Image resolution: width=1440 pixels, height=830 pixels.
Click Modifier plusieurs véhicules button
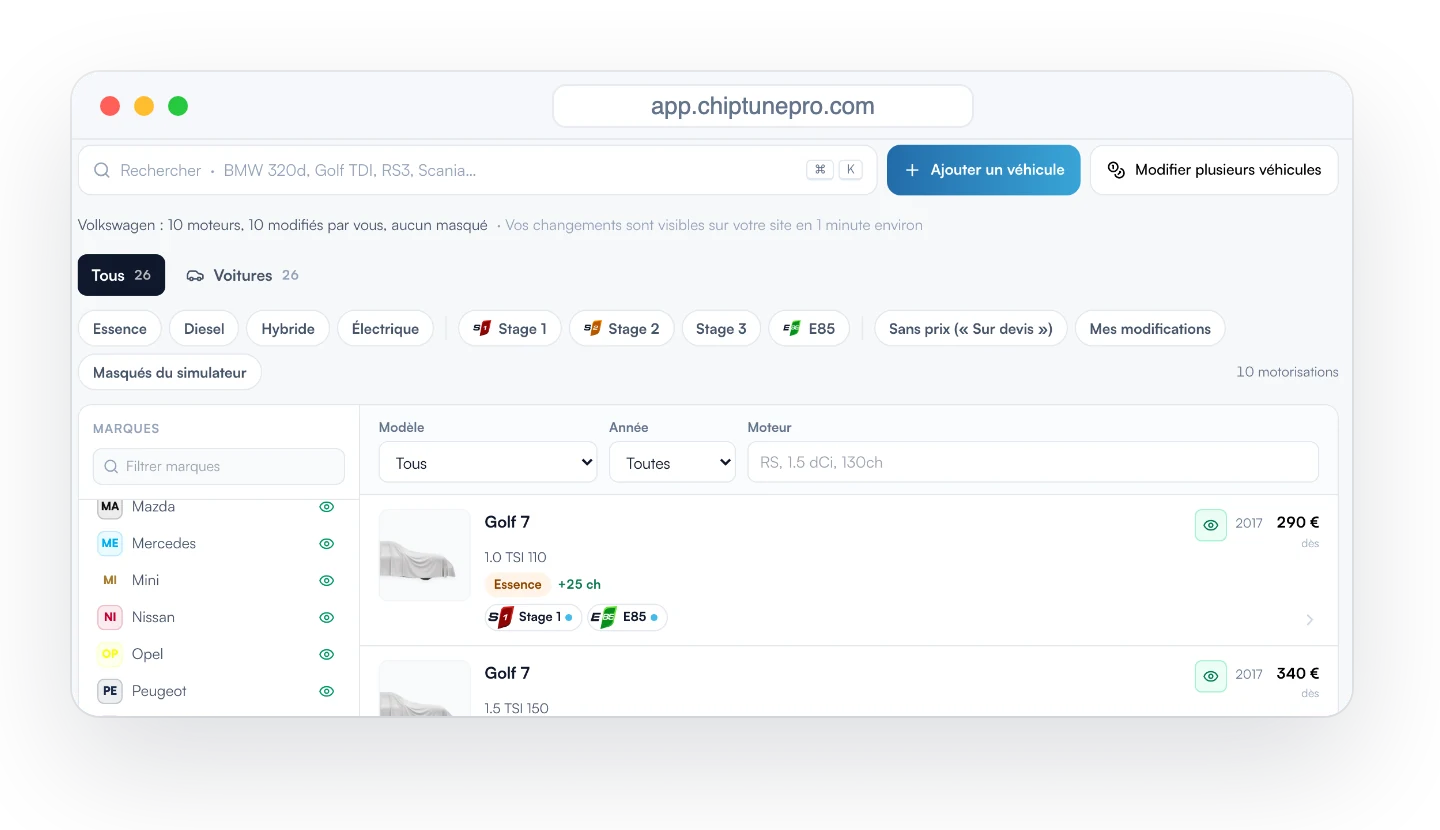(x=1214, y=170)
